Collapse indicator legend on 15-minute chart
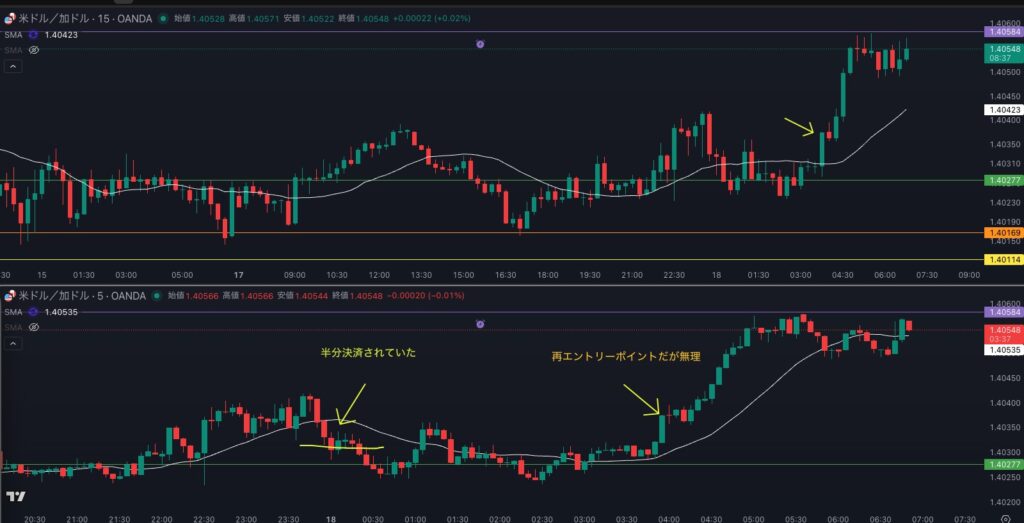This screenshot has height=523, width=1024. [x=13, y=66]
